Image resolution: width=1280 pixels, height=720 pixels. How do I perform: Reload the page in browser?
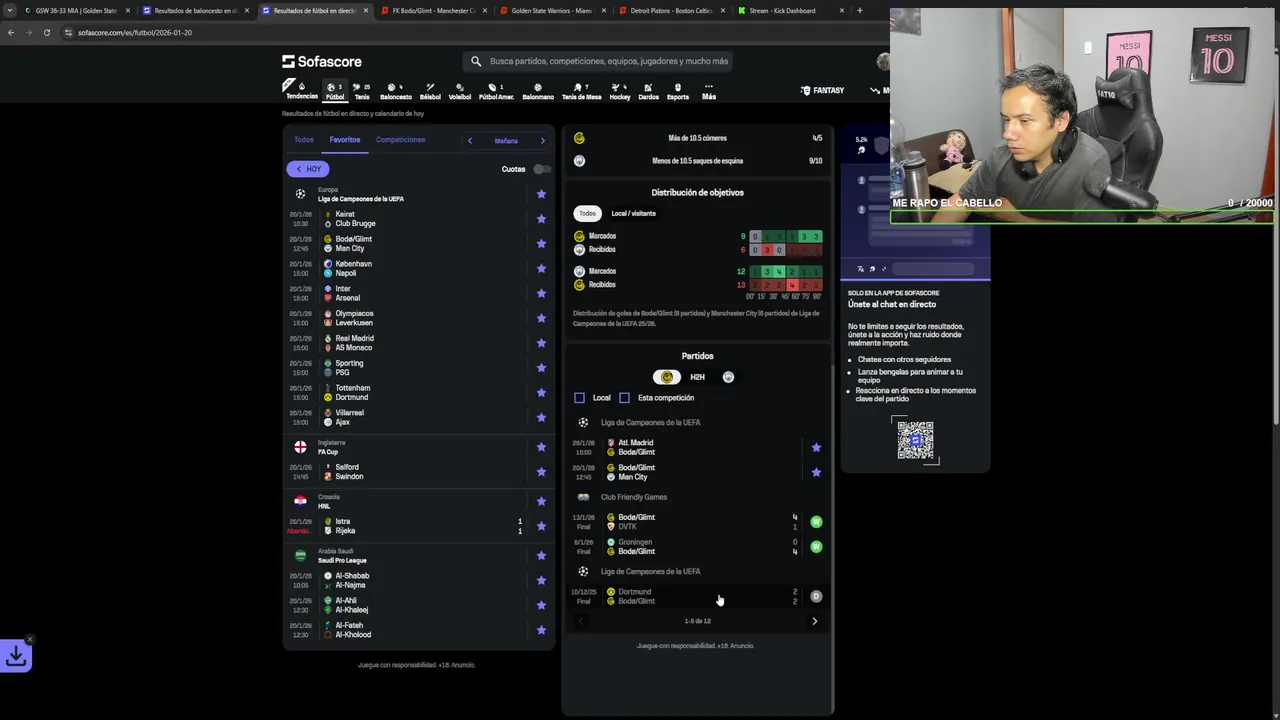46,32
